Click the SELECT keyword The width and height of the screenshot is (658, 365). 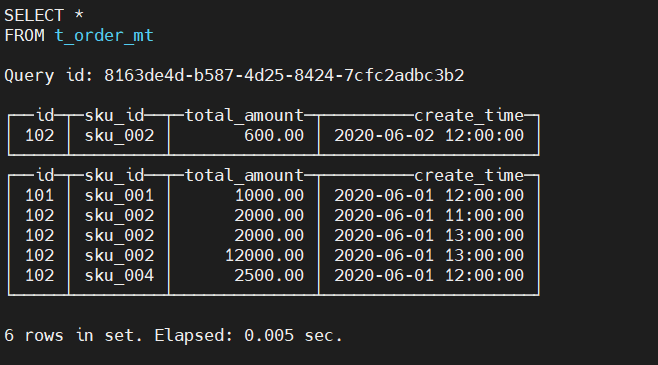point(34,16)
